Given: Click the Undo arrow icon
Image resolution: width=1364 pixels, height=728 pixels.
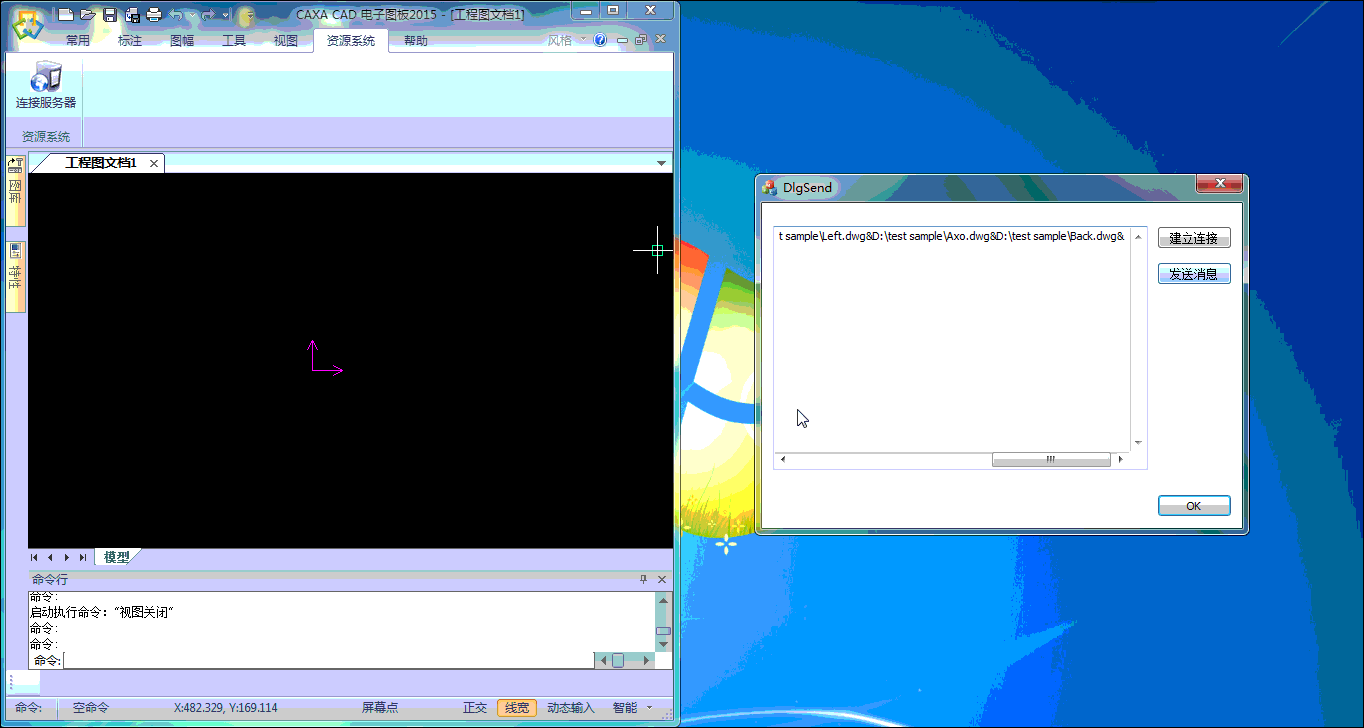Looking at the screenshot, I should click(x=176, y=14).
